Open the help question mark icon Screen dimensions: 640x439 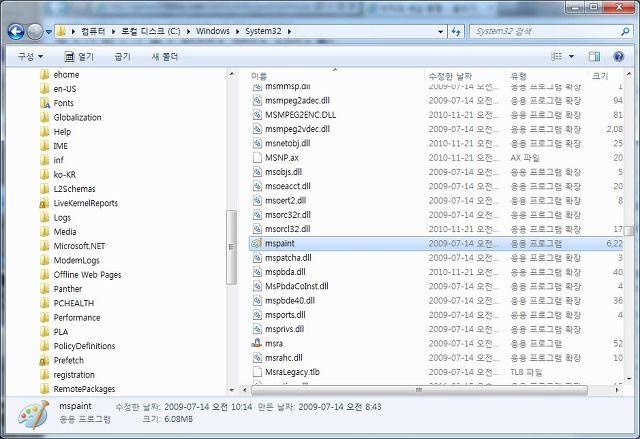click(x=619, y=56)
